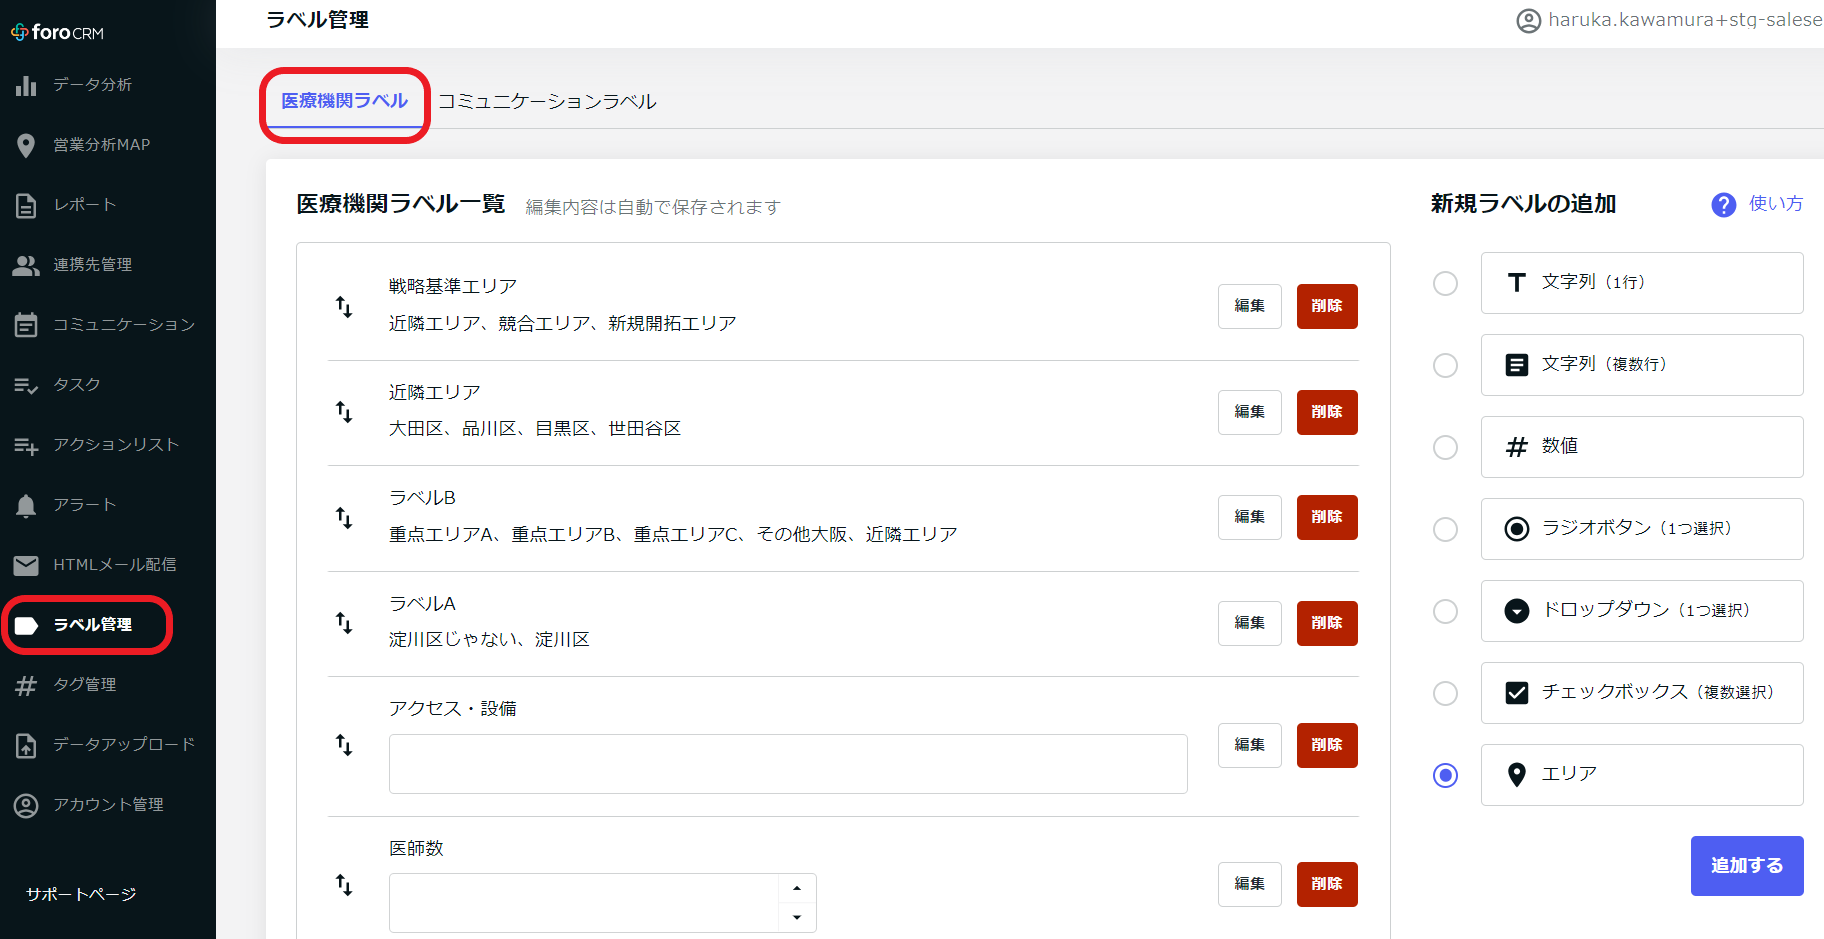Click the タグ管理 hash icon
The image size is (1824, 939).
(x=26, y=685)
